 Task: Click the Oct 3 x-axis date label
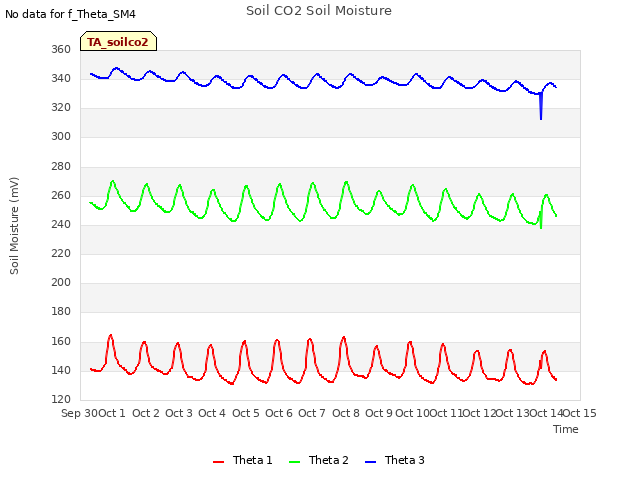179,413
